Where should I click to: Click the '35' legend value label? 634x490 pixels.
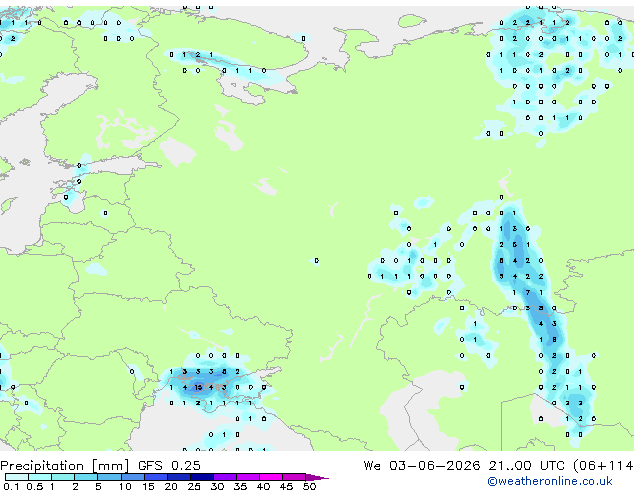point(240,486)
